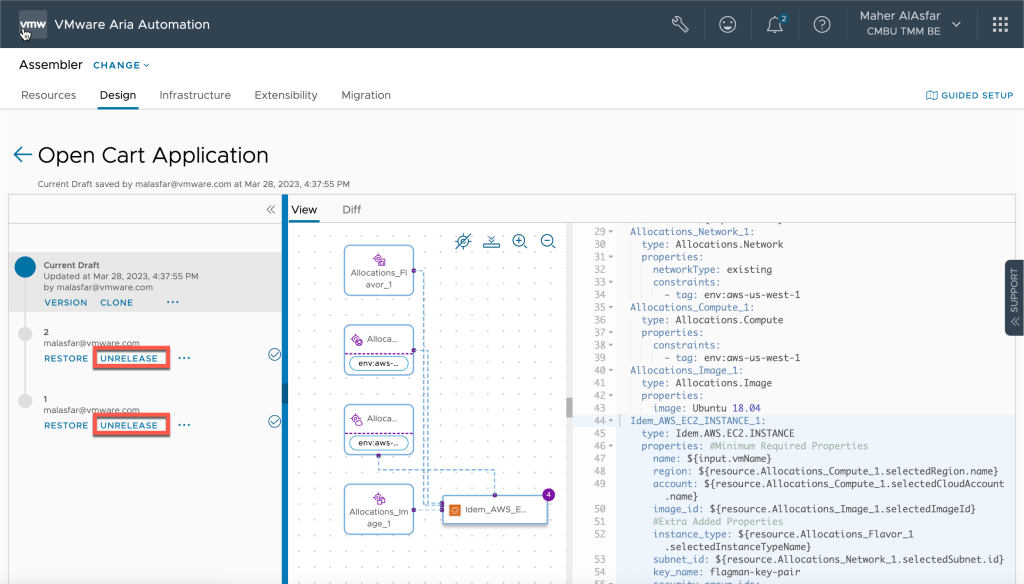Image resolution: width=1024 pixels, height=584 pixels.
Task: Click RESTORE for version 1
Action: (66, 425)
